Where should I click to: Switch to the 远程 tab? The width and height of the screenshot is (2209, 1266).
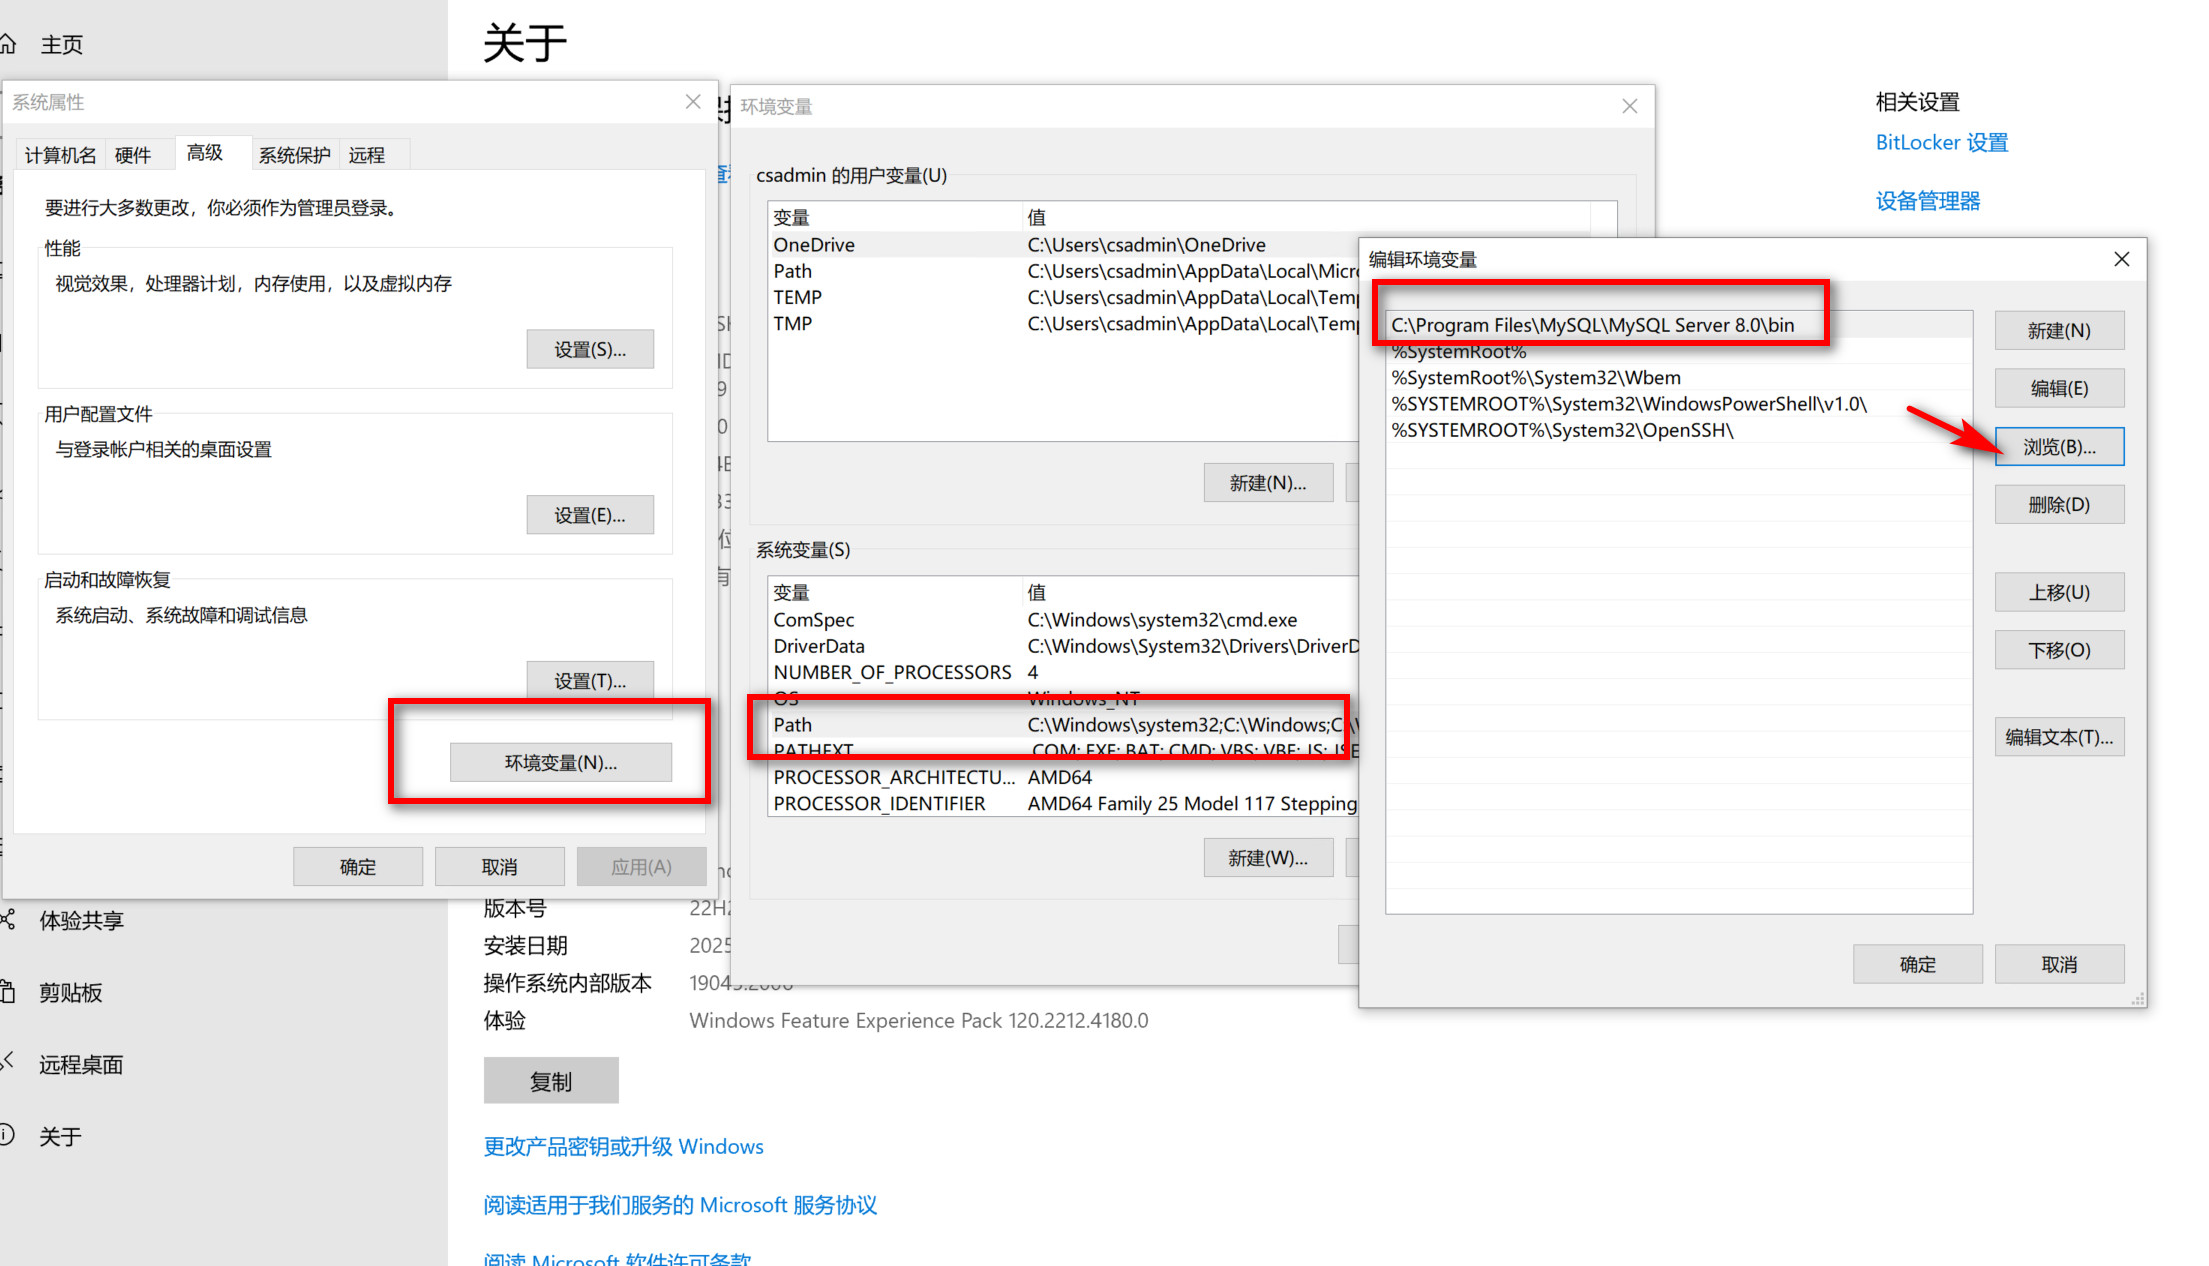pyautogui.click(x=366, y=154)
